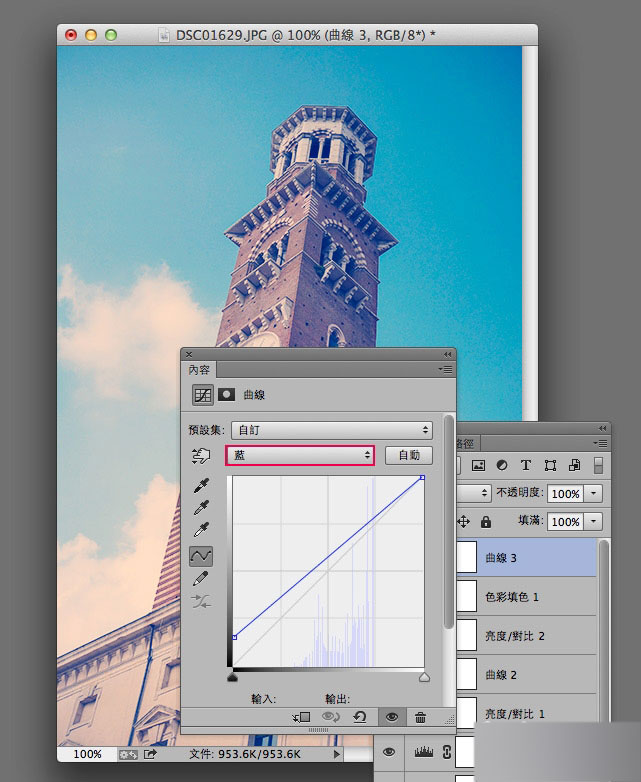Screen dimensions: 641x782
Task: Toggle eye icon in Layers panel bottom row
Action: click(389, 752)
